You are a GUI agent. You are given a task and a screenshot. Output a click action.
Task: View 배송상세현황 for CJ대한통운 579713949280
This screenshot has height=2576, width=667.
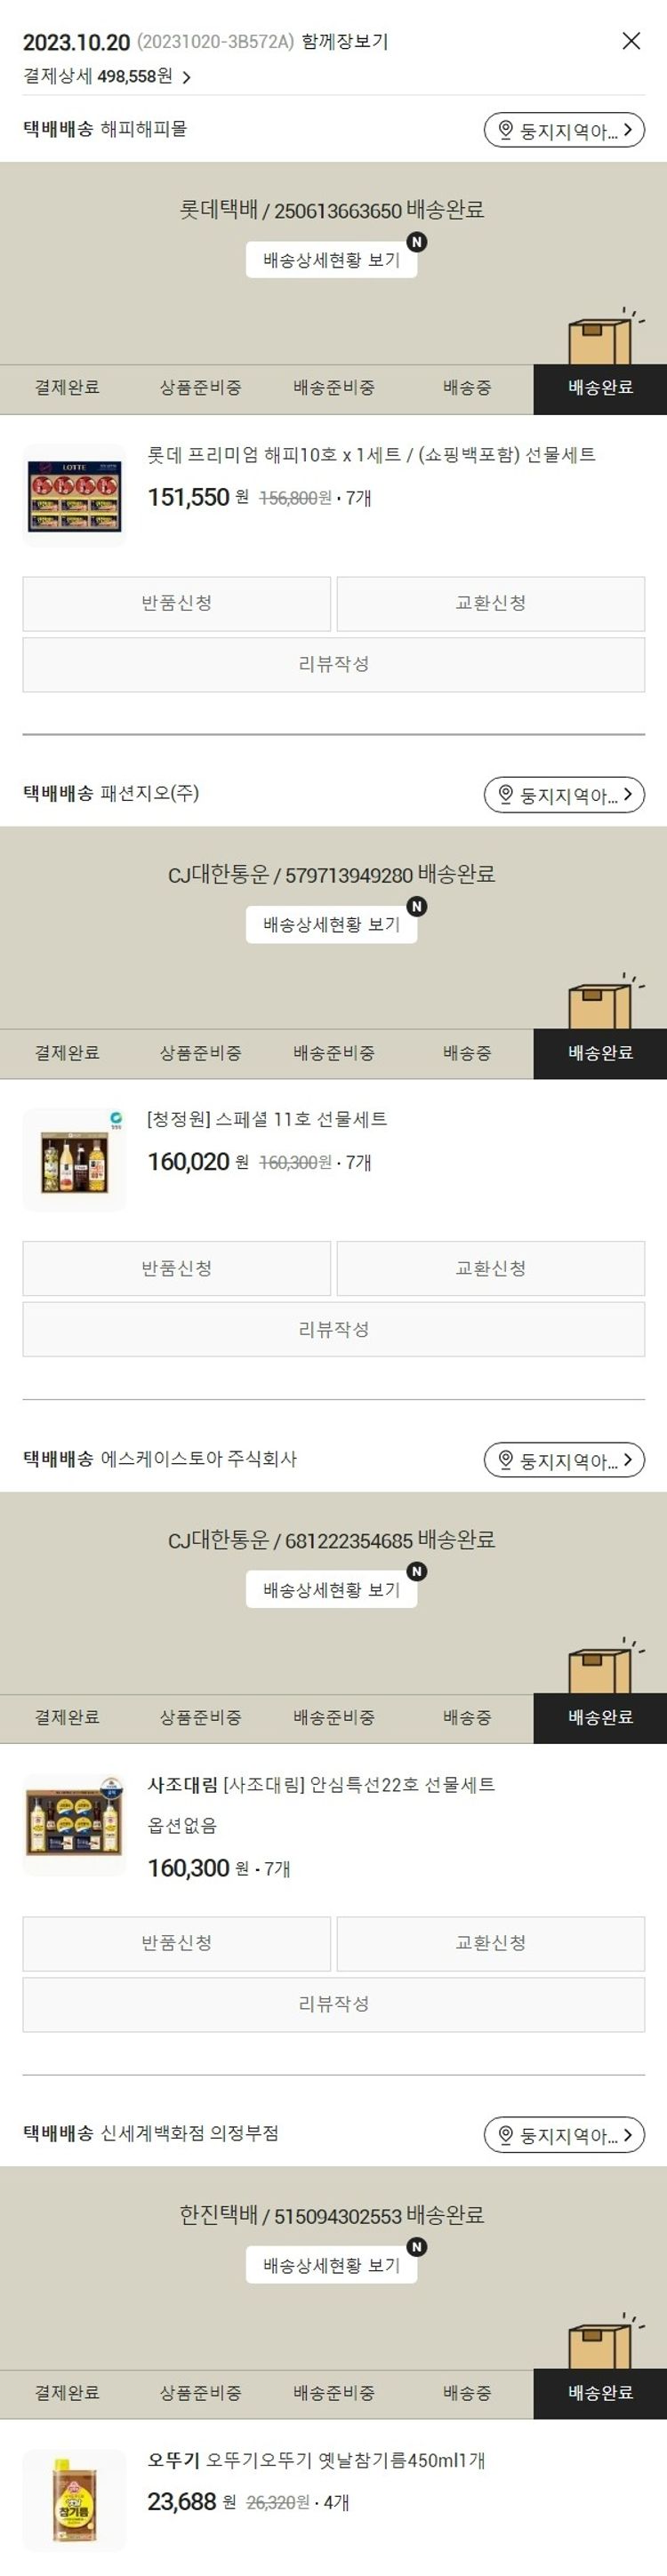tap(332, 925)
